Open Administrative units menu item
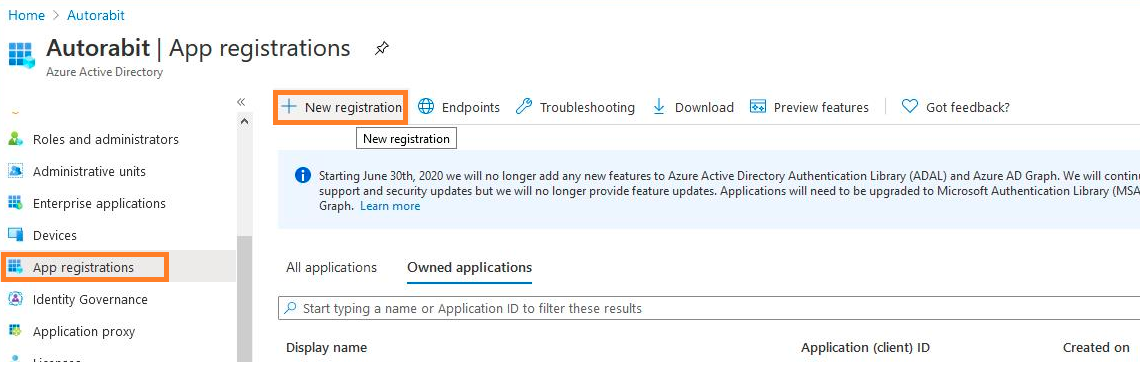Viewport: 1140px width, 387px height. coord(89,171)
